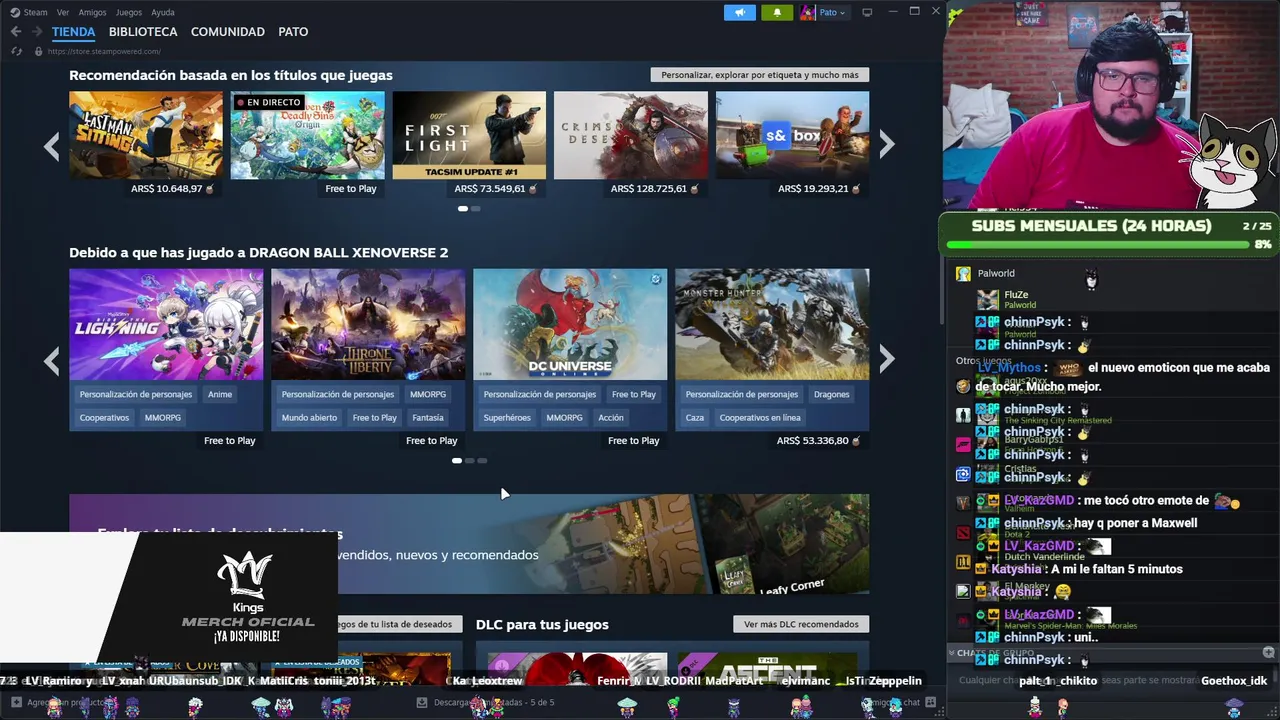
Task: Select the third page dot under Dragon Ball carousel
Action: [x=482, y=461]
